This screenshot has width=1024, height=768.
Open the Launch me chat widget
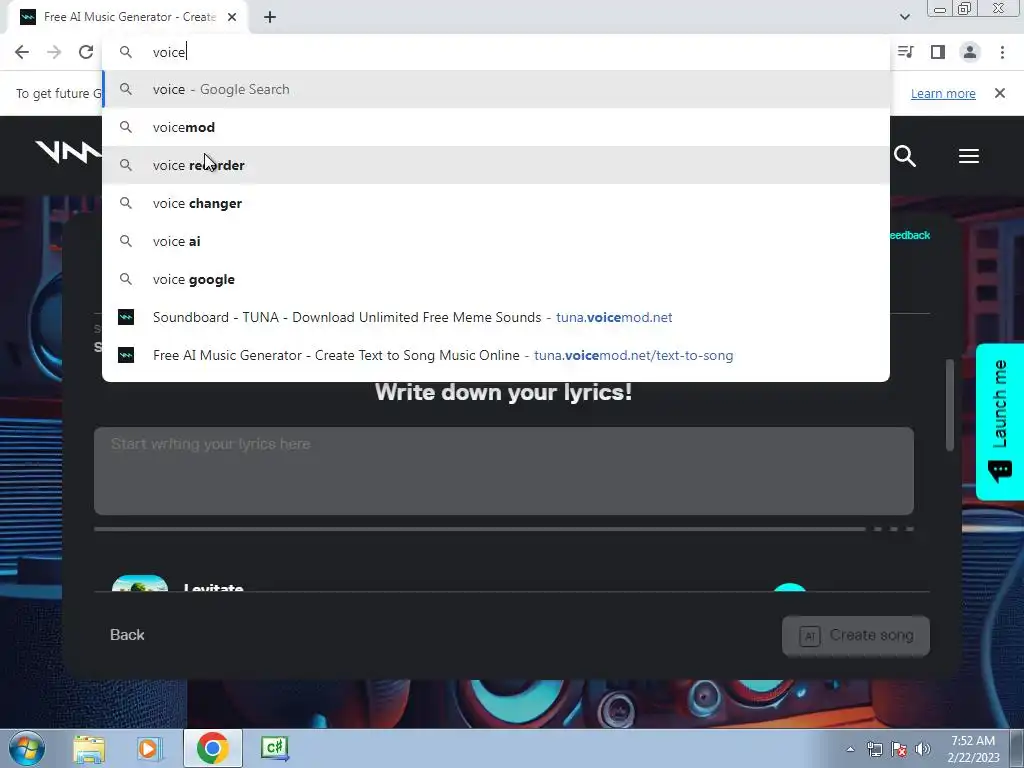click(x=1000, y=422)
